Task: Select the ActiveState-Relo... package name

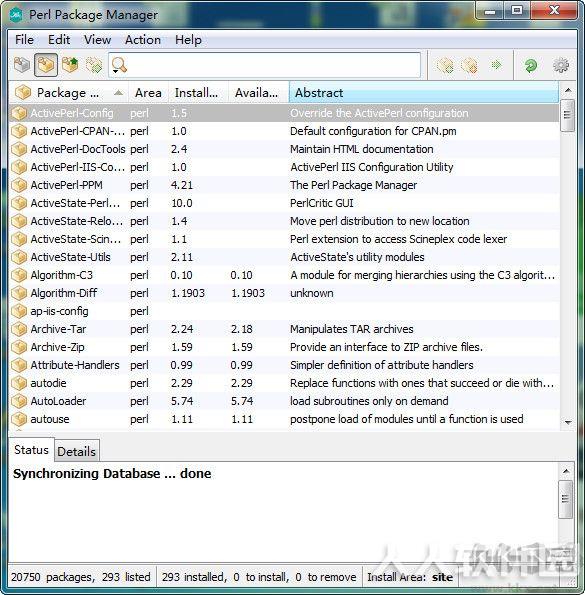Action: (77, 221)
